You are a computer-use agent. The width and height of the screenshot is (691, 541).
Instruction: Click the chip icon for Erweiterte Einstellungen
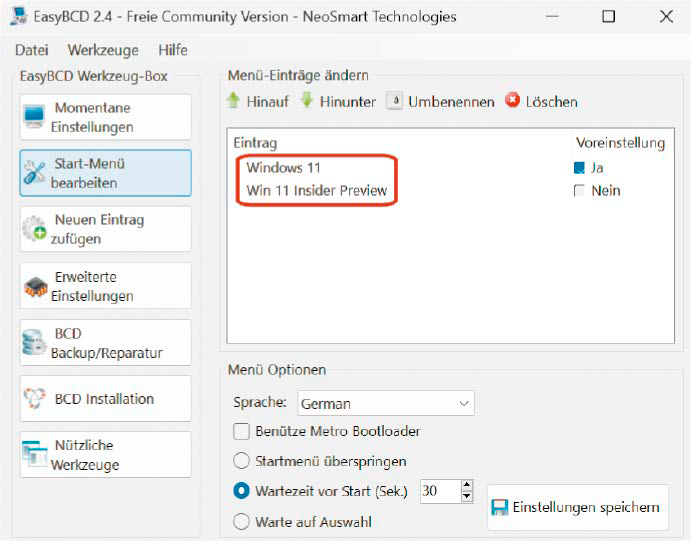pyautogui.click(x=35, y=287)
